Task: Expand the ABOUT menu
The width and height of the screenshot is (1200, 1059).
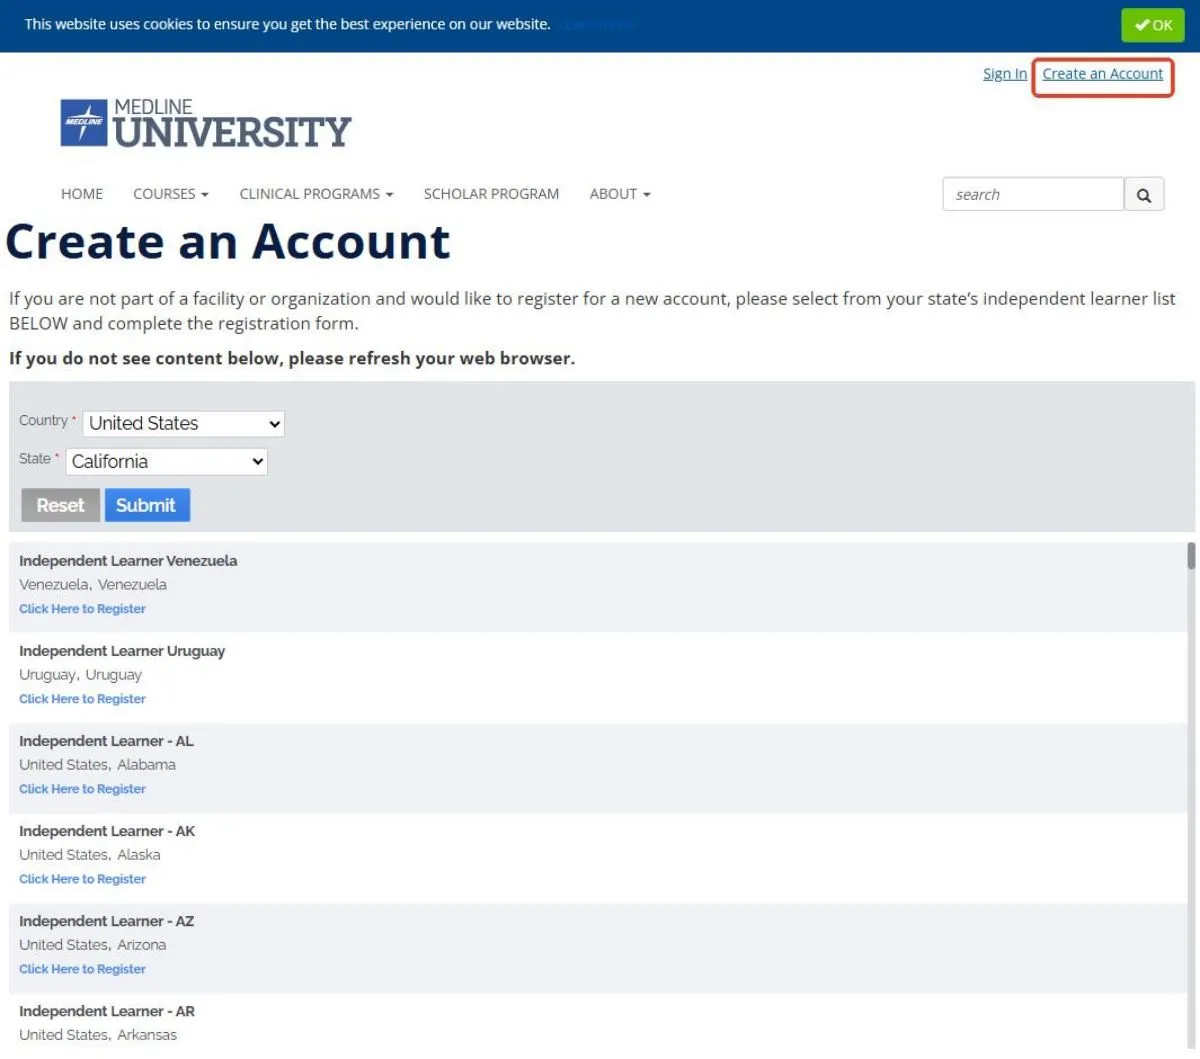Action: tap(620, 194)
